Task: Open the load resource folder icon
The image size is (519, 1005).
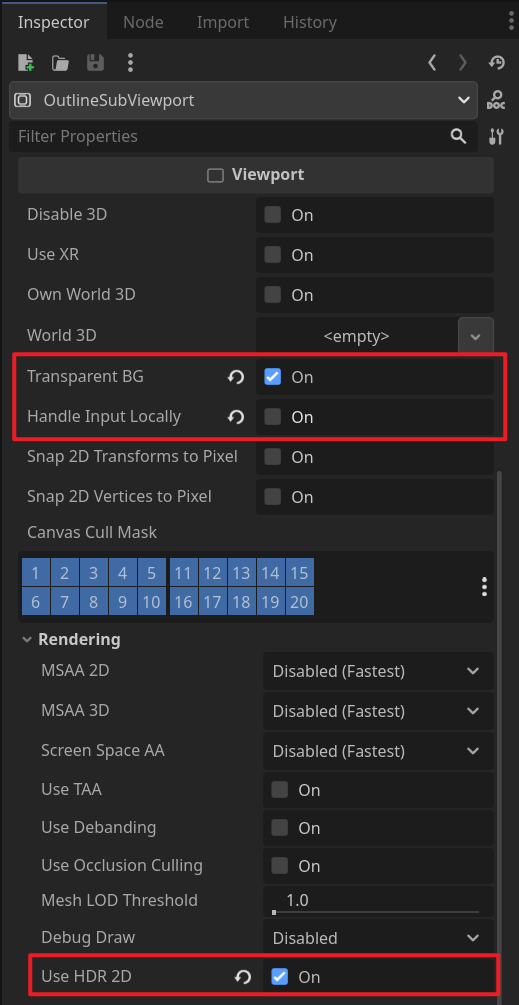Action: 60,62
